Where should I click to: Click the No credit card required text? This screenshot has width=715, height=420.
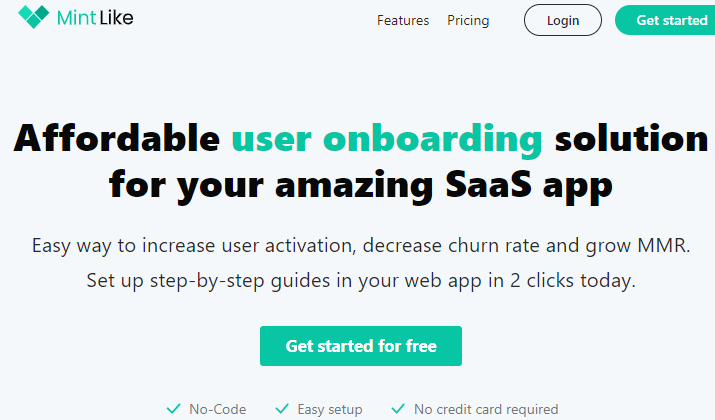click(486, 409)
